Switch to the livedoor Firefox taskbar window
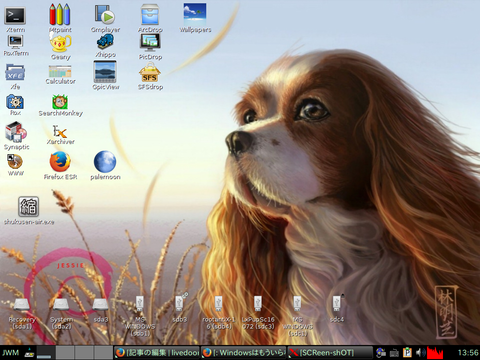Image resolution: width=480 pixels, height=360 pixels. pos(157,353)
